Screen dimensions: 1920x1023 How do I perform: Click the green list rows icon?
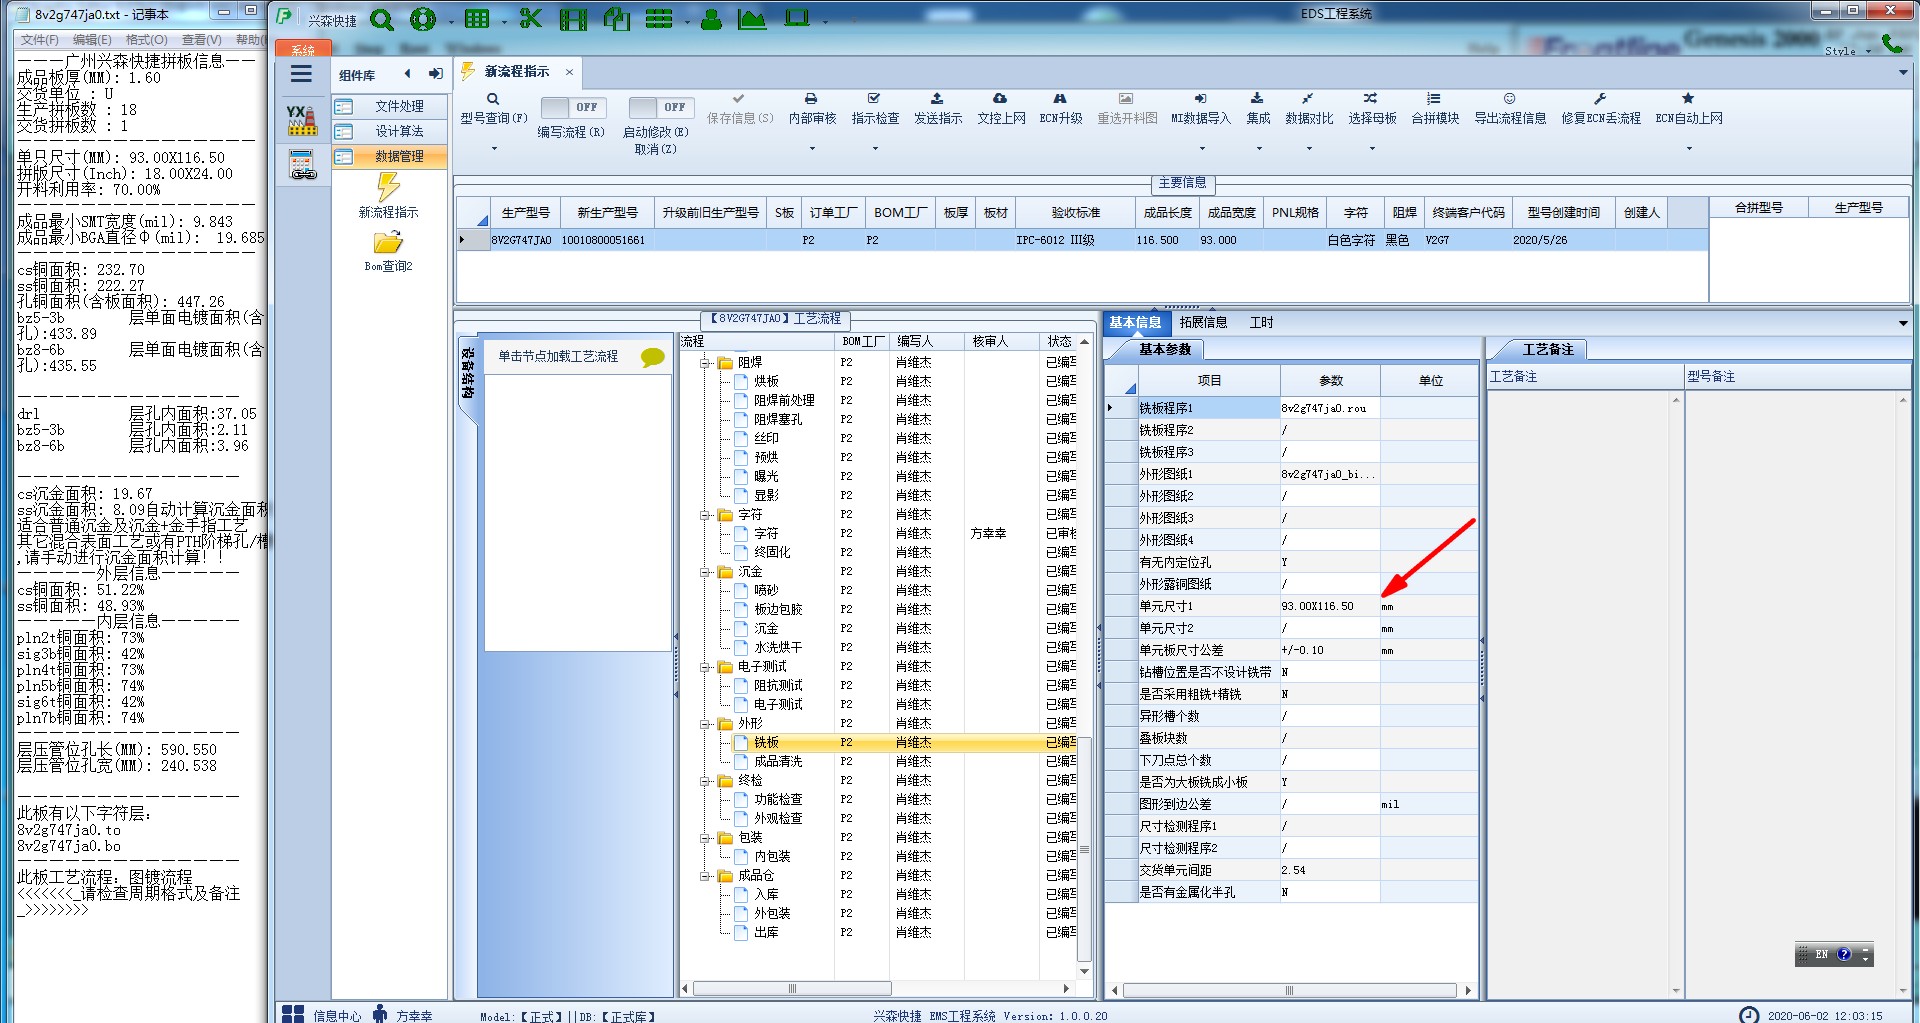(658, 19)
